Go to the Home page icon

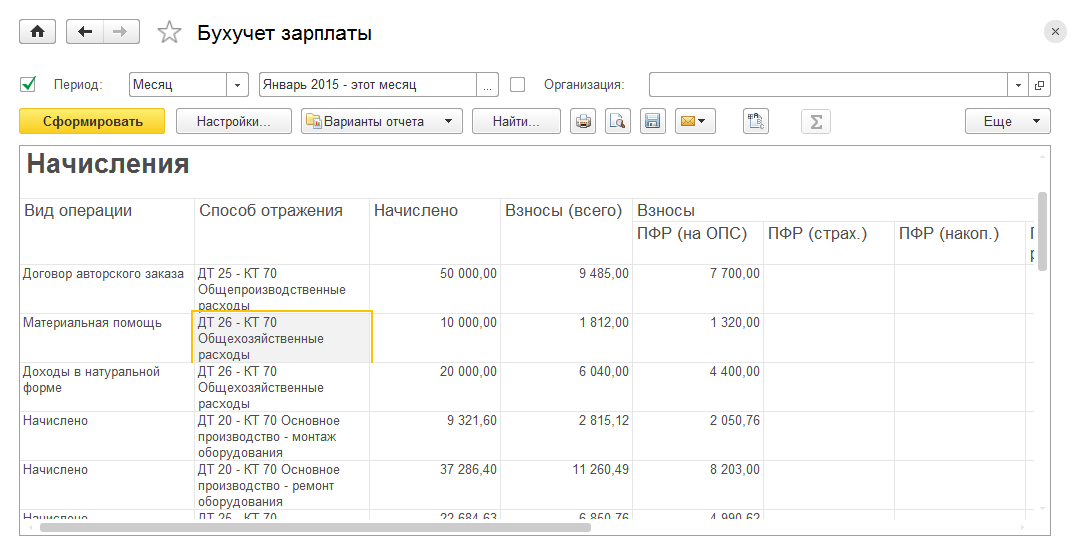pyautogui.click(x=38, y=32)
